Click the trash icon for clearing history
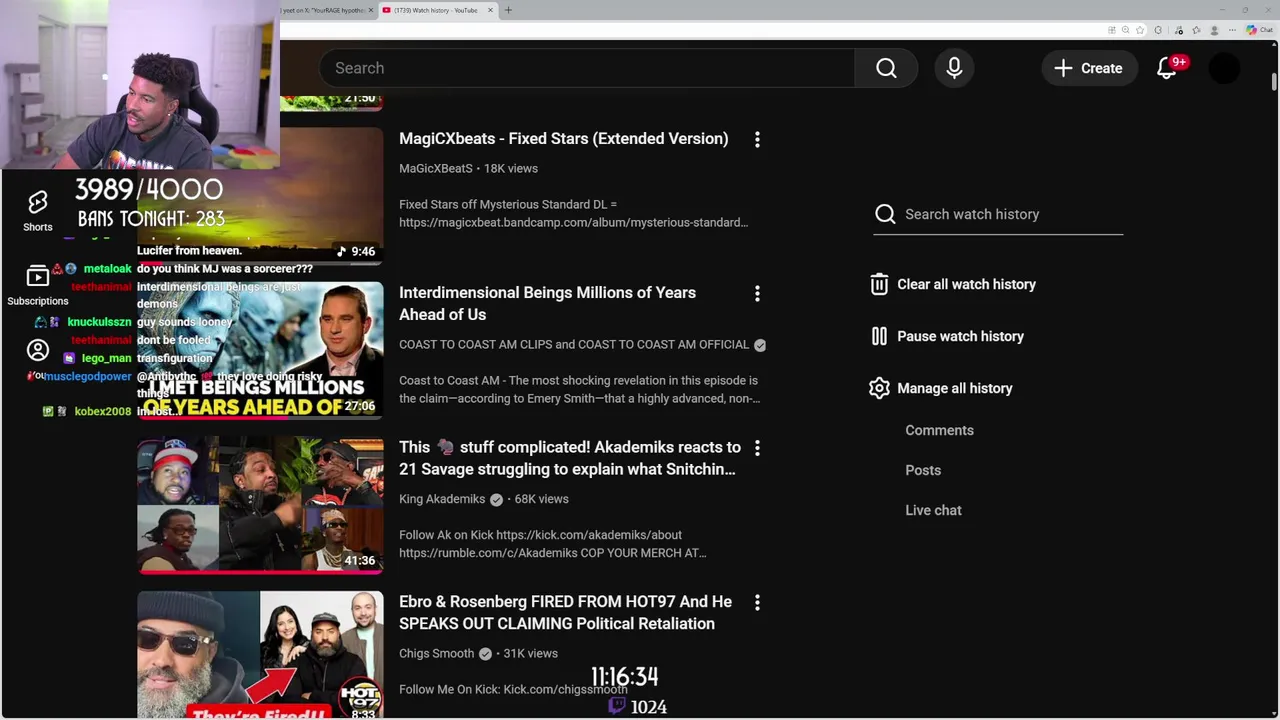The width and height of the screenshot is (1280, 720). click(879, 284)
